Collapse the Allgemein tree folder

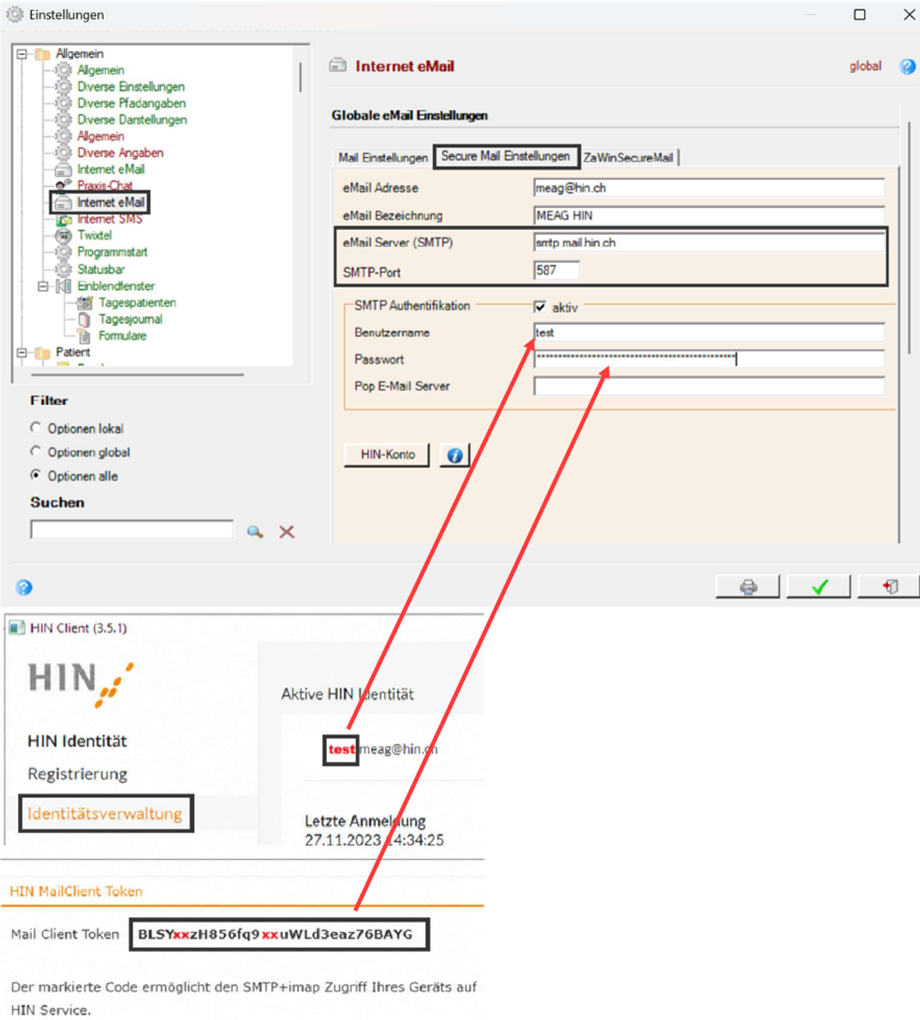[x=22, y=54]
